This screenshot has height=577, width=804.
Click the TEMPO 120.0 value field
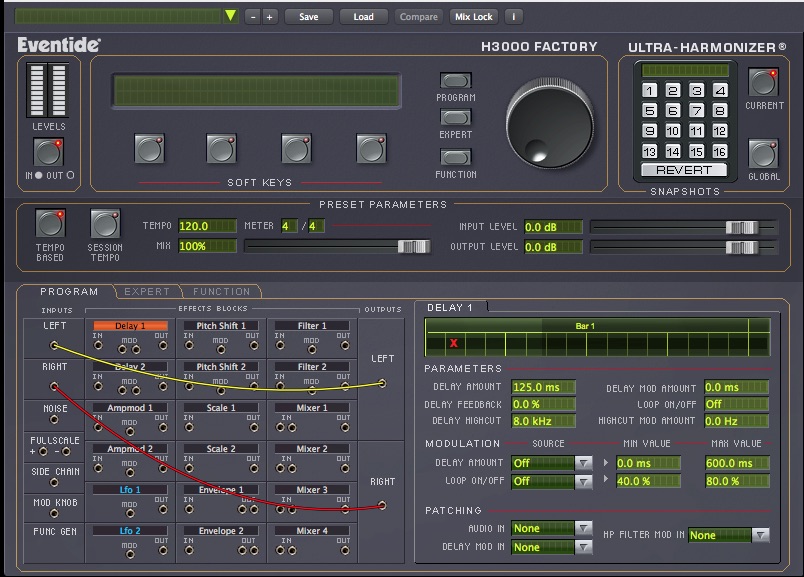207,226
